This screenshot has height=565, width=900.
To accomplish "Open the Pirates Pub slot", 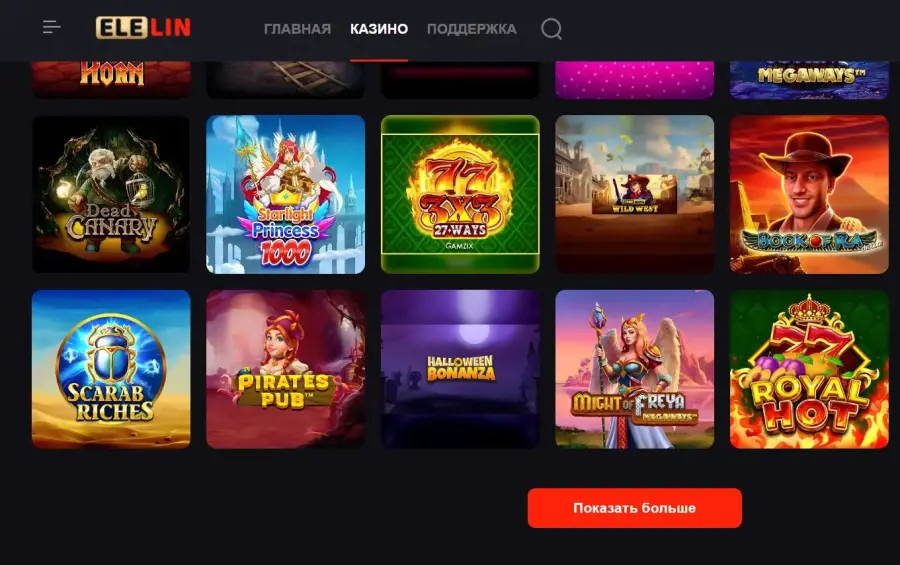I will (285, 369).
